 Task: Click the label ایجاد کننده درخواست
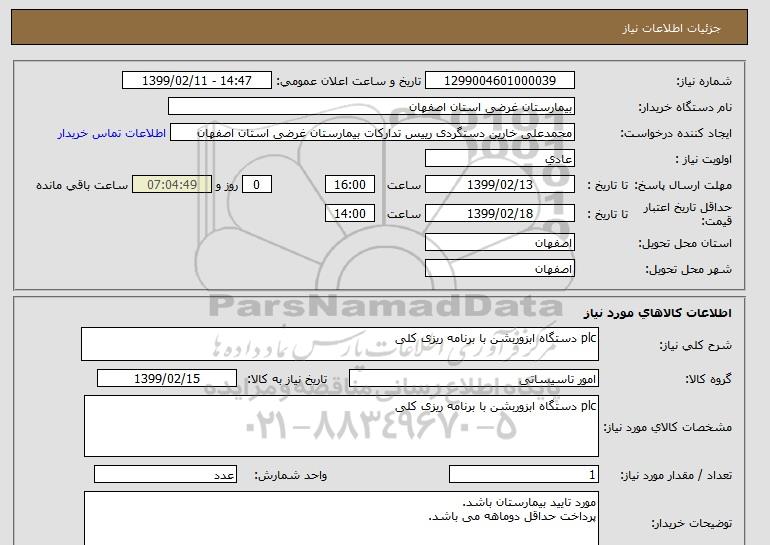[x=676, y=133]
